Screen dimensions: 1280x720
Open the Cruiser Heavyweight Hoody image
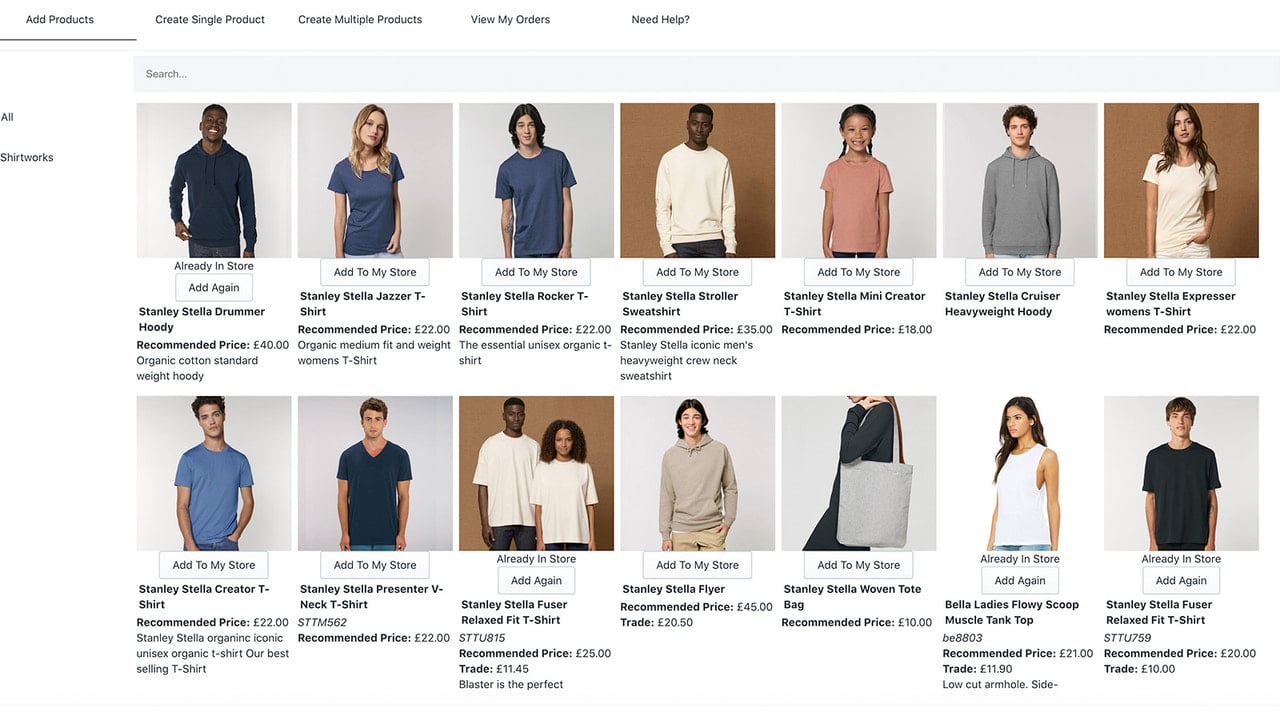[x=1020, y=181]
